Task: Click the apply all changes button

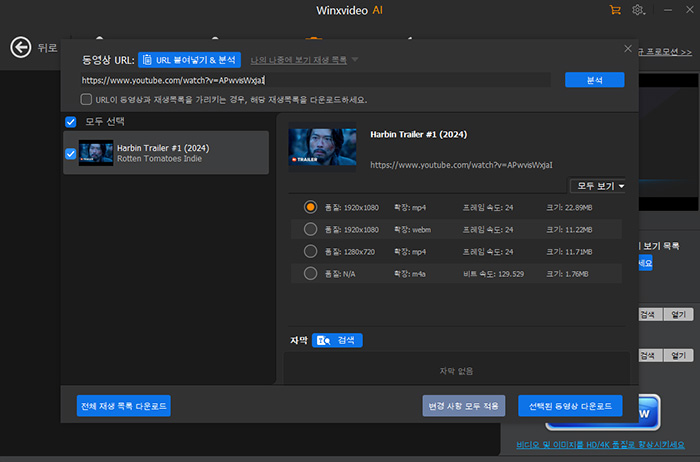Action: click(x=464, y=406)
